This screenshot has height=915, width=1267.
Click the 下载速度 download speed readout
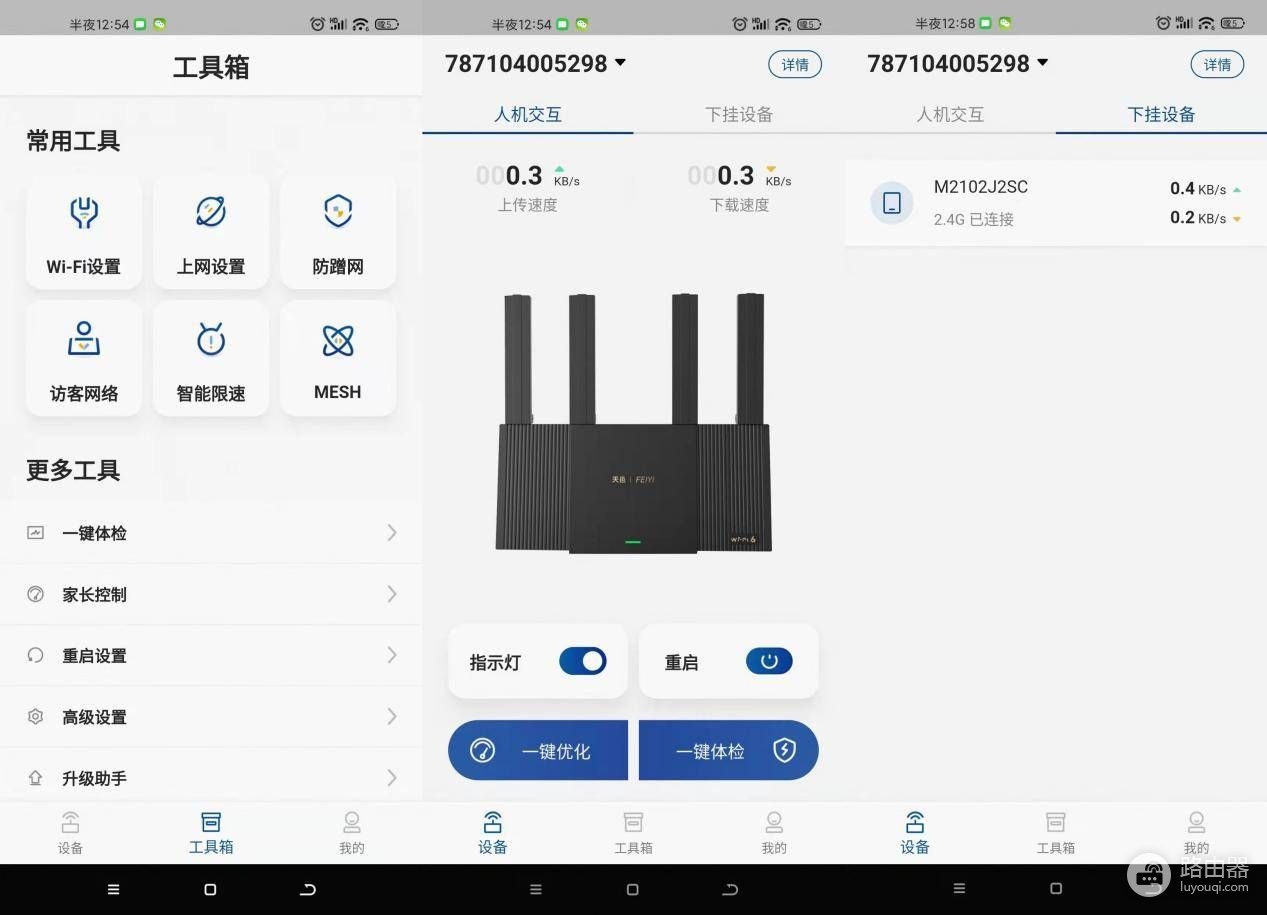point(739,188)
